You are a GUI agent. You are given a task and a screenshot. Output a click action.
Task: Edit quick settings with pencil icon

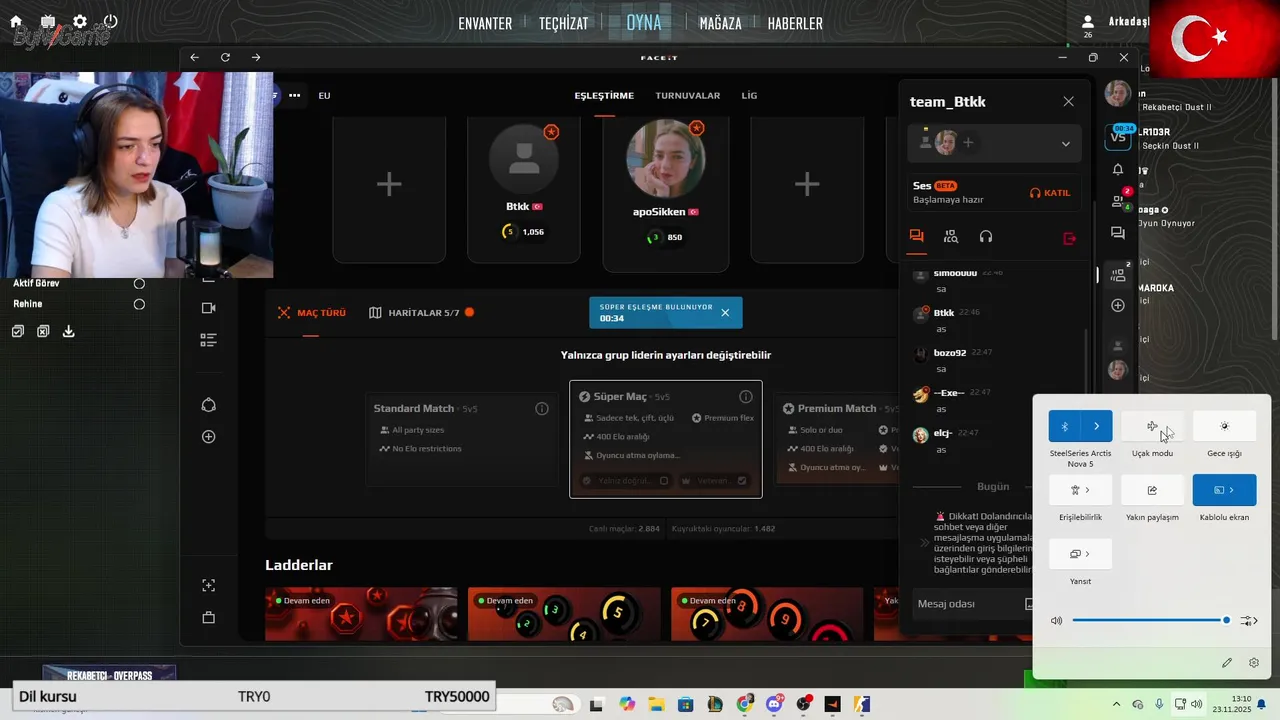(x=1227, y=663)
